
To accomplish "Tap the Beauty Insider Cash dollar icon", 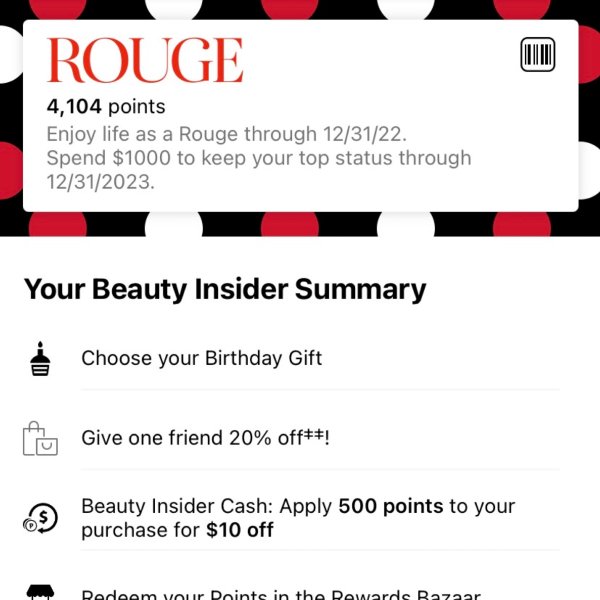I will click(x=40, y=518).
